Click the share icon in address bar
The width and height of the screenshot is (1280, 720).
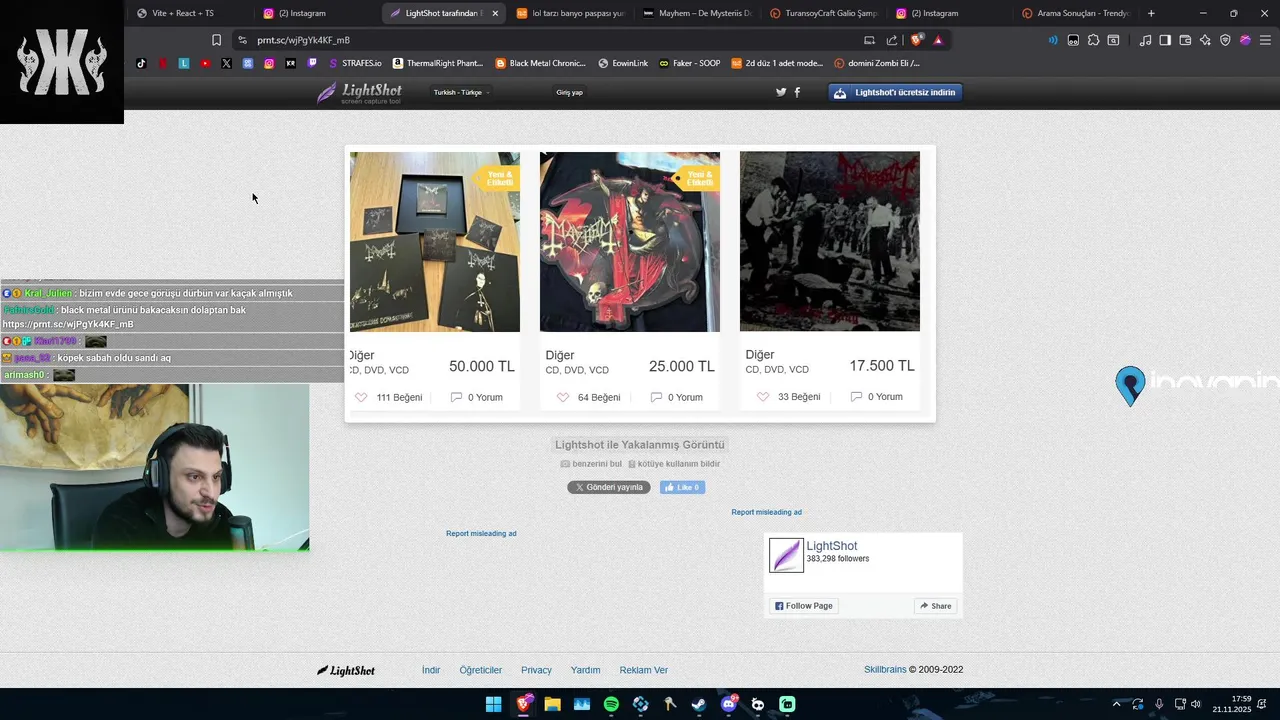point(892,40)
